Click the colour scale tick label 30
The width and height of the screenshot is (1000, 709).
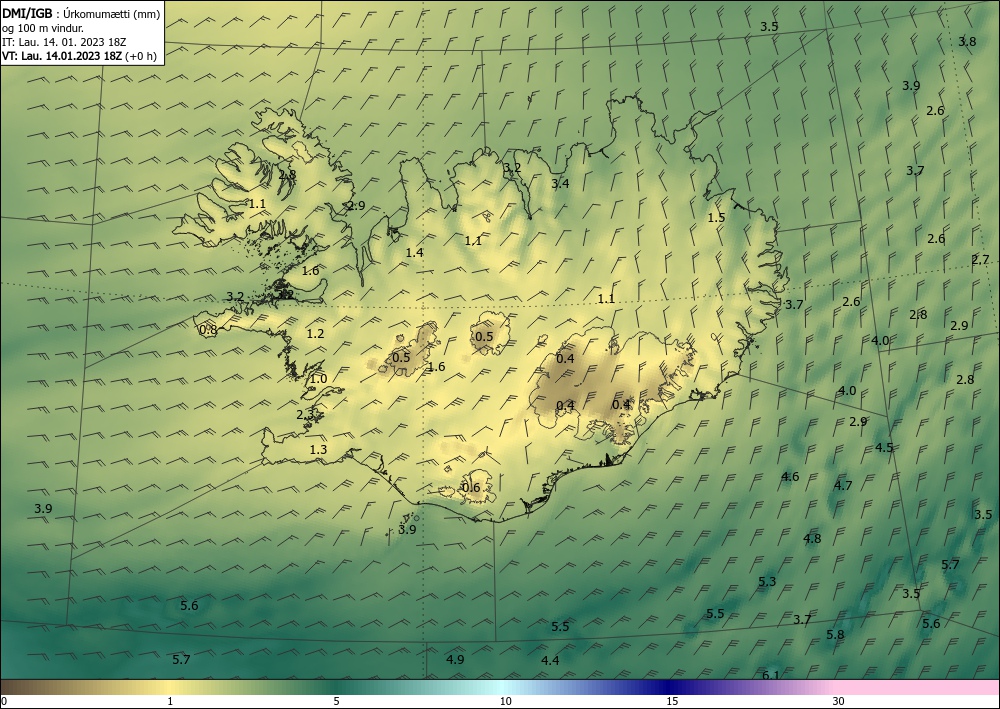point(839,702)
